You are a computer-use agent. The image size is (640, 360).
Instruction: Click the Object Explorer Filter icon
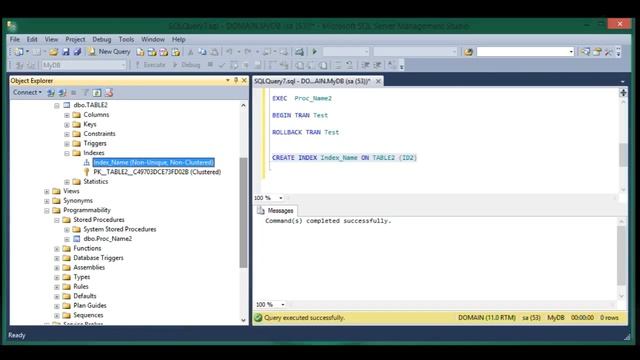point(85,93)
